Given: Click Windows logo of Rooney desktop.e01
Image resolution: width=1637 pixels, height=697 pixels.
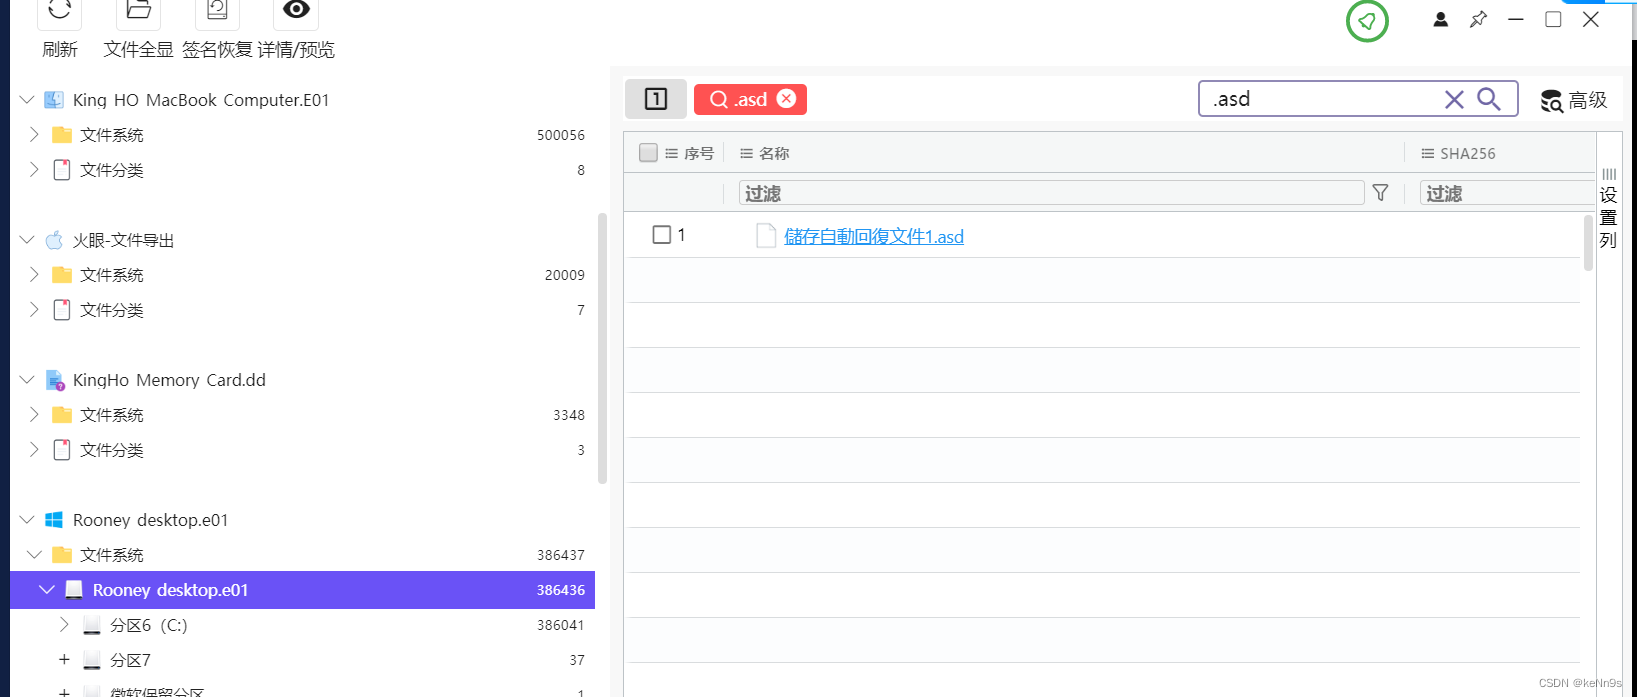Looking at the screenshot, I should (54, 520).
